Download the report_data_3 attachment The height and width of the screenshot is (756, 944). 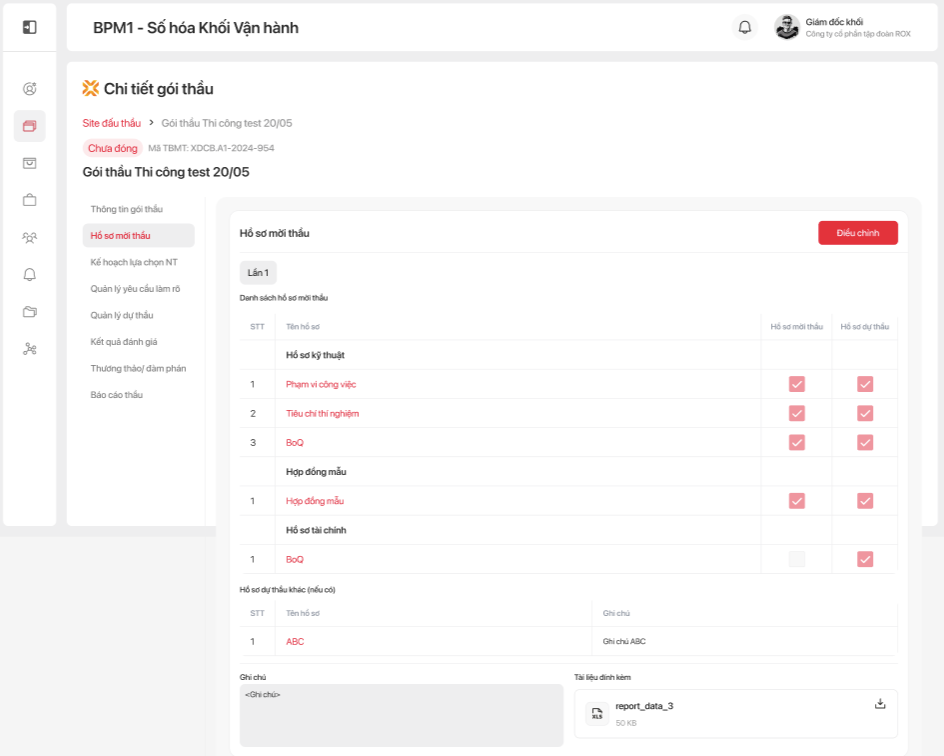coord(880,704)
